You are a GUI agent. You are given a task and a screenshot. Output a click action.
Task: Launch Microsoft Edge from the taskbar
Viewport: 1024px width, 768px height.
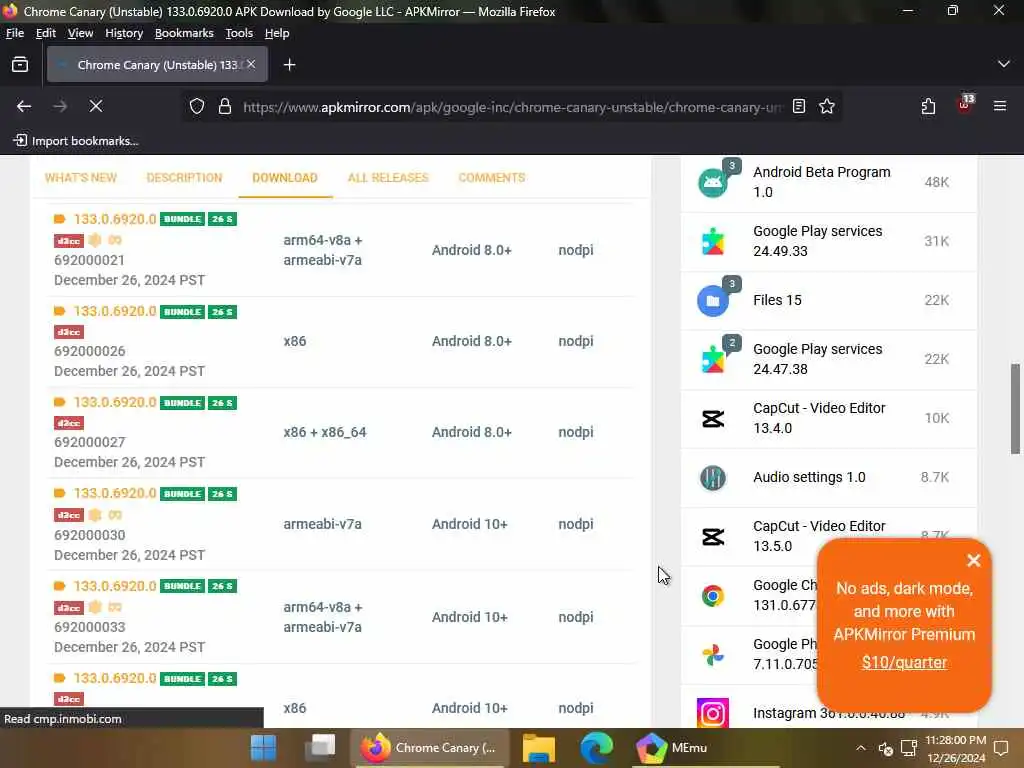(596, 748)
